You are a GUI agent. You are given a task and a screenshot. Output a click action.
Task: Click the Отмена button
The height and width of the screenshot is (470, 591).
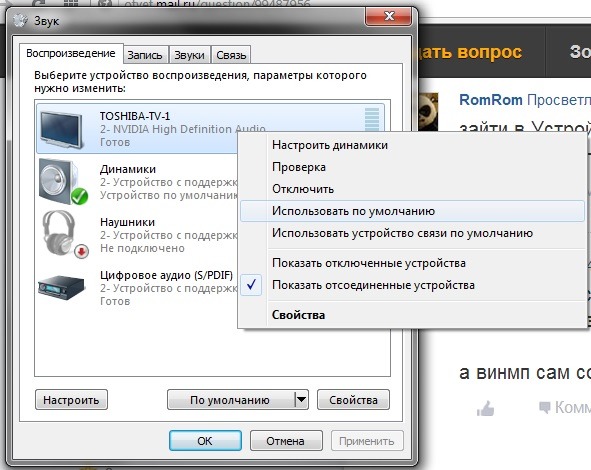tap(286, 441)
